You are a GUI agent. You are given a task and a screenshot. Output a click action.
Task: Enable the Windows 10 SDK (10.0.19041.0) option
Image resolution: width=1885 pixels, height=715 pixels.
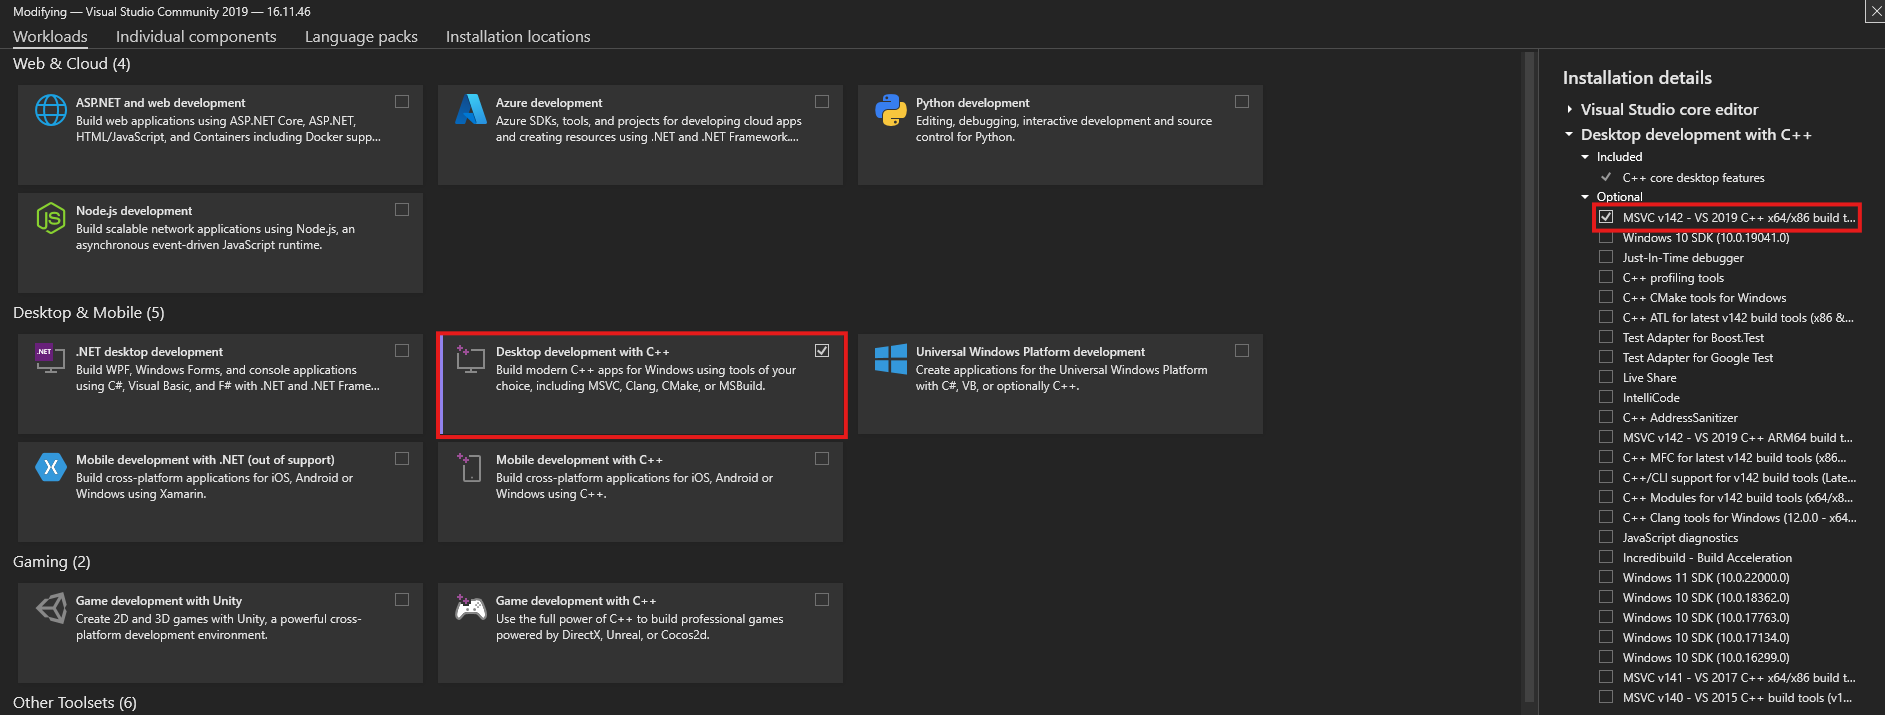(x=1606, y=238)
